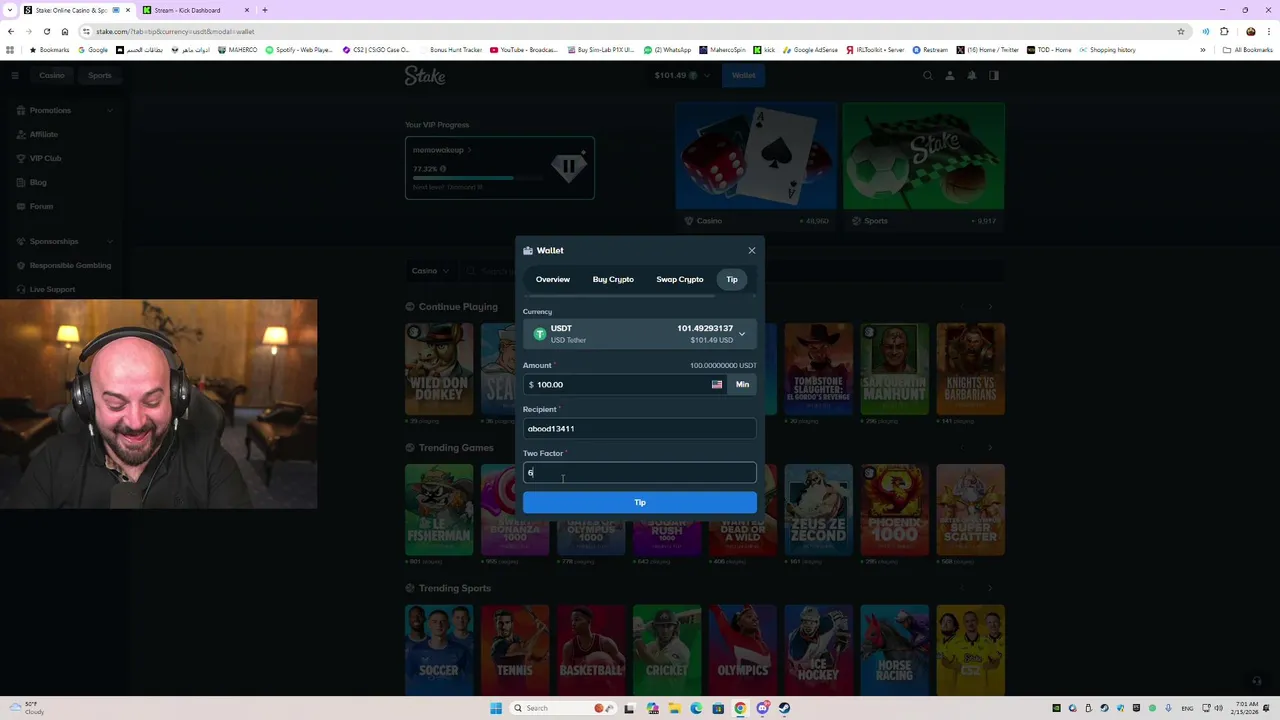Click the browser home icon
Image resolution: width=1280 pixels, height=720 pixels.
pyautogui.click(x=65, y=31)
